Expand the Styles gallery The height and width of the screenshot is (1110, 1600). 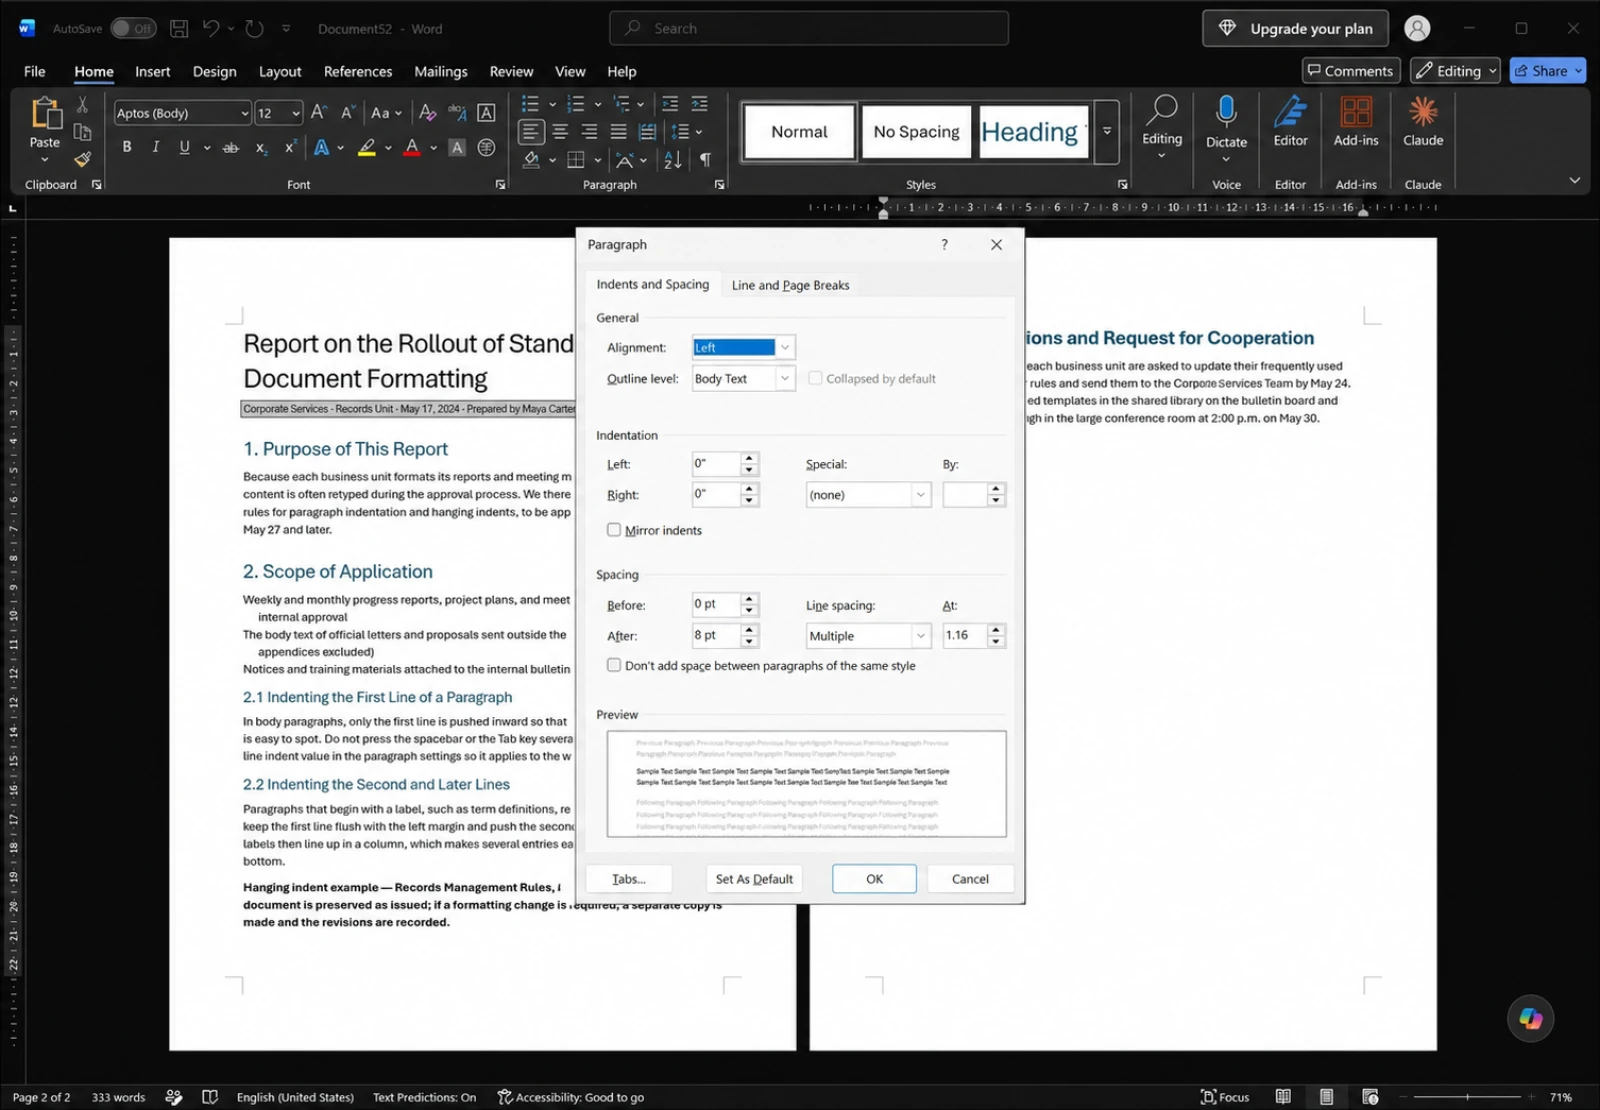(x=1107, y=131)
